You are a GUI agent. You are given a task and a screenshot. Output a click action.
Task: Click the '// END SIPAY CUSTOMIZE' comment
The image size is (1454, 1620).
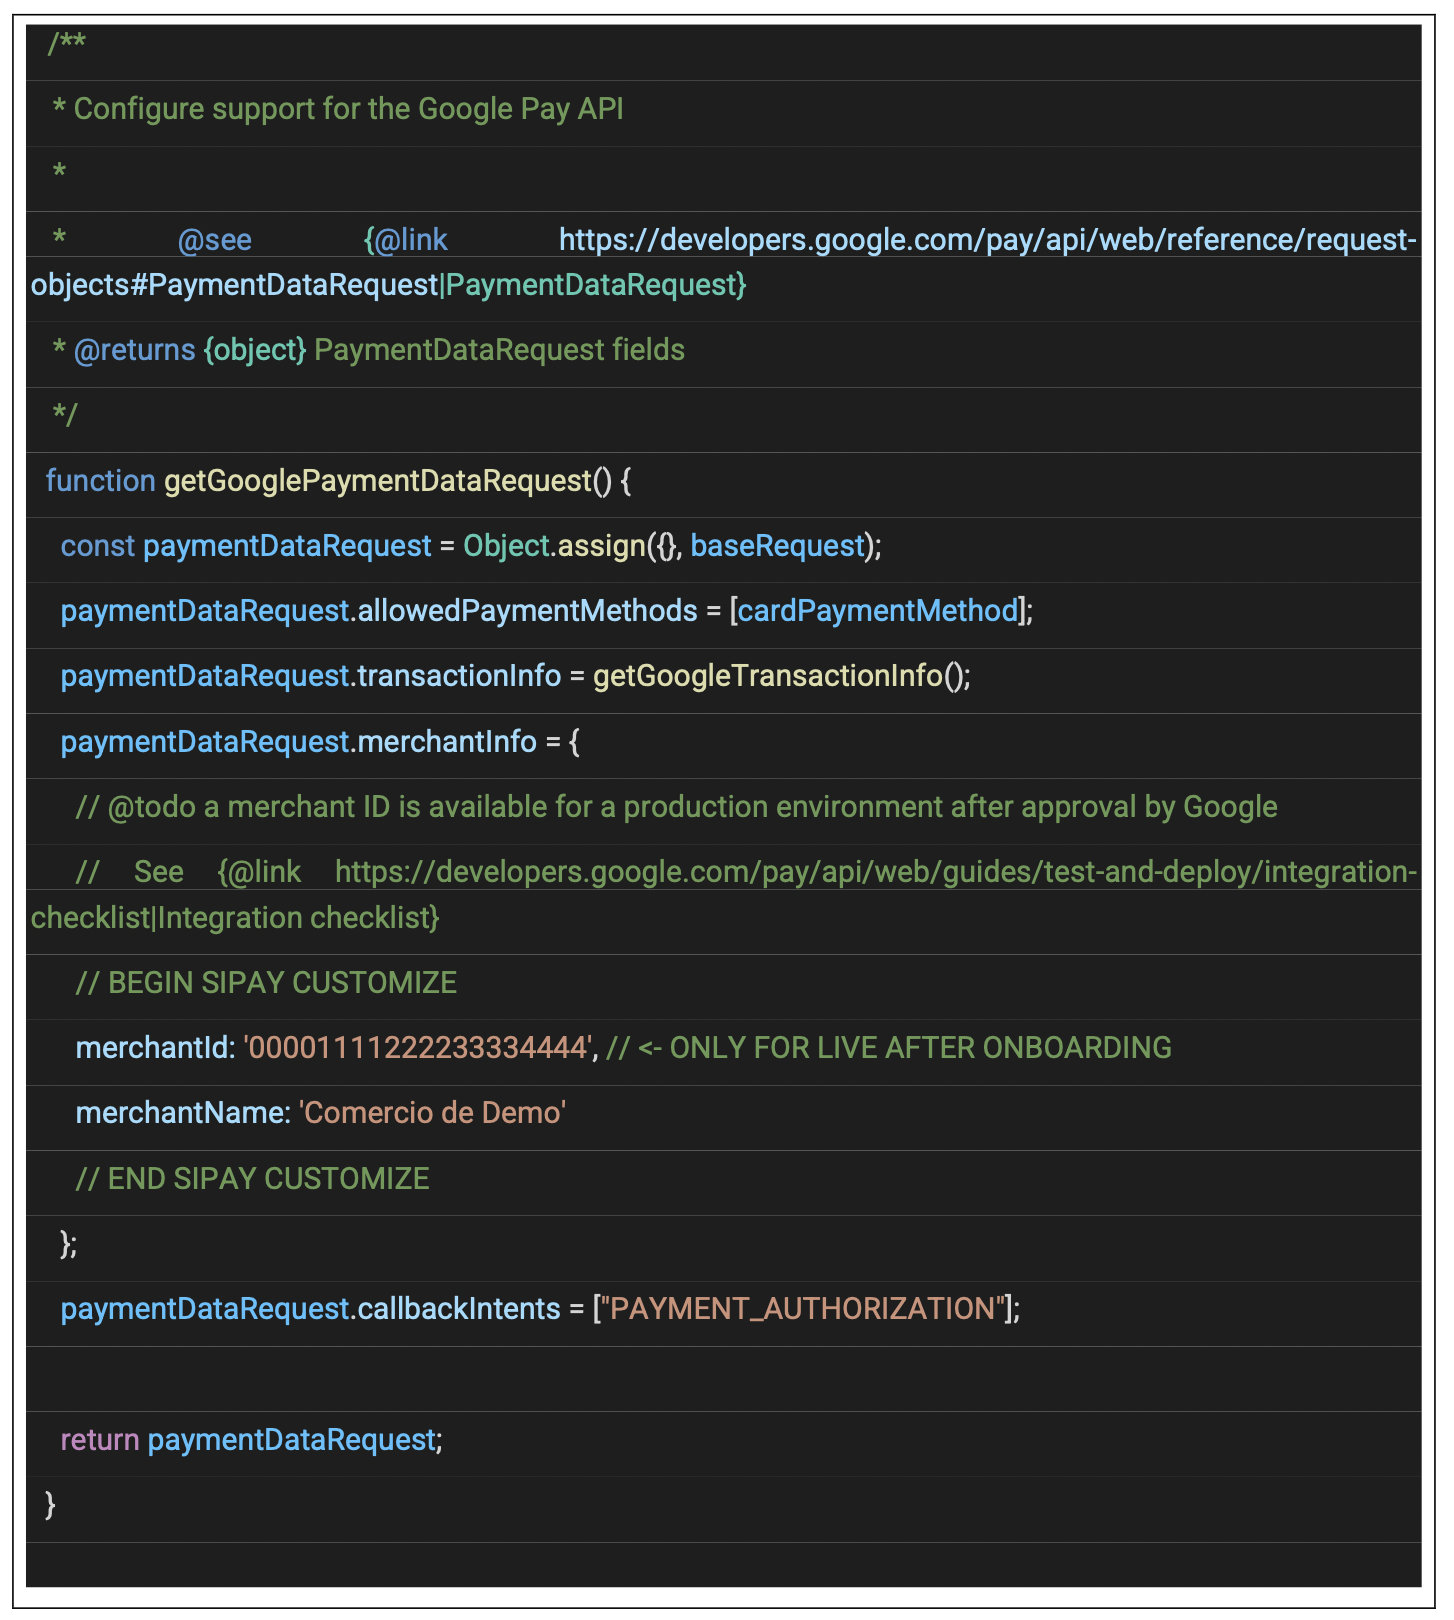tap(252, 1179)
